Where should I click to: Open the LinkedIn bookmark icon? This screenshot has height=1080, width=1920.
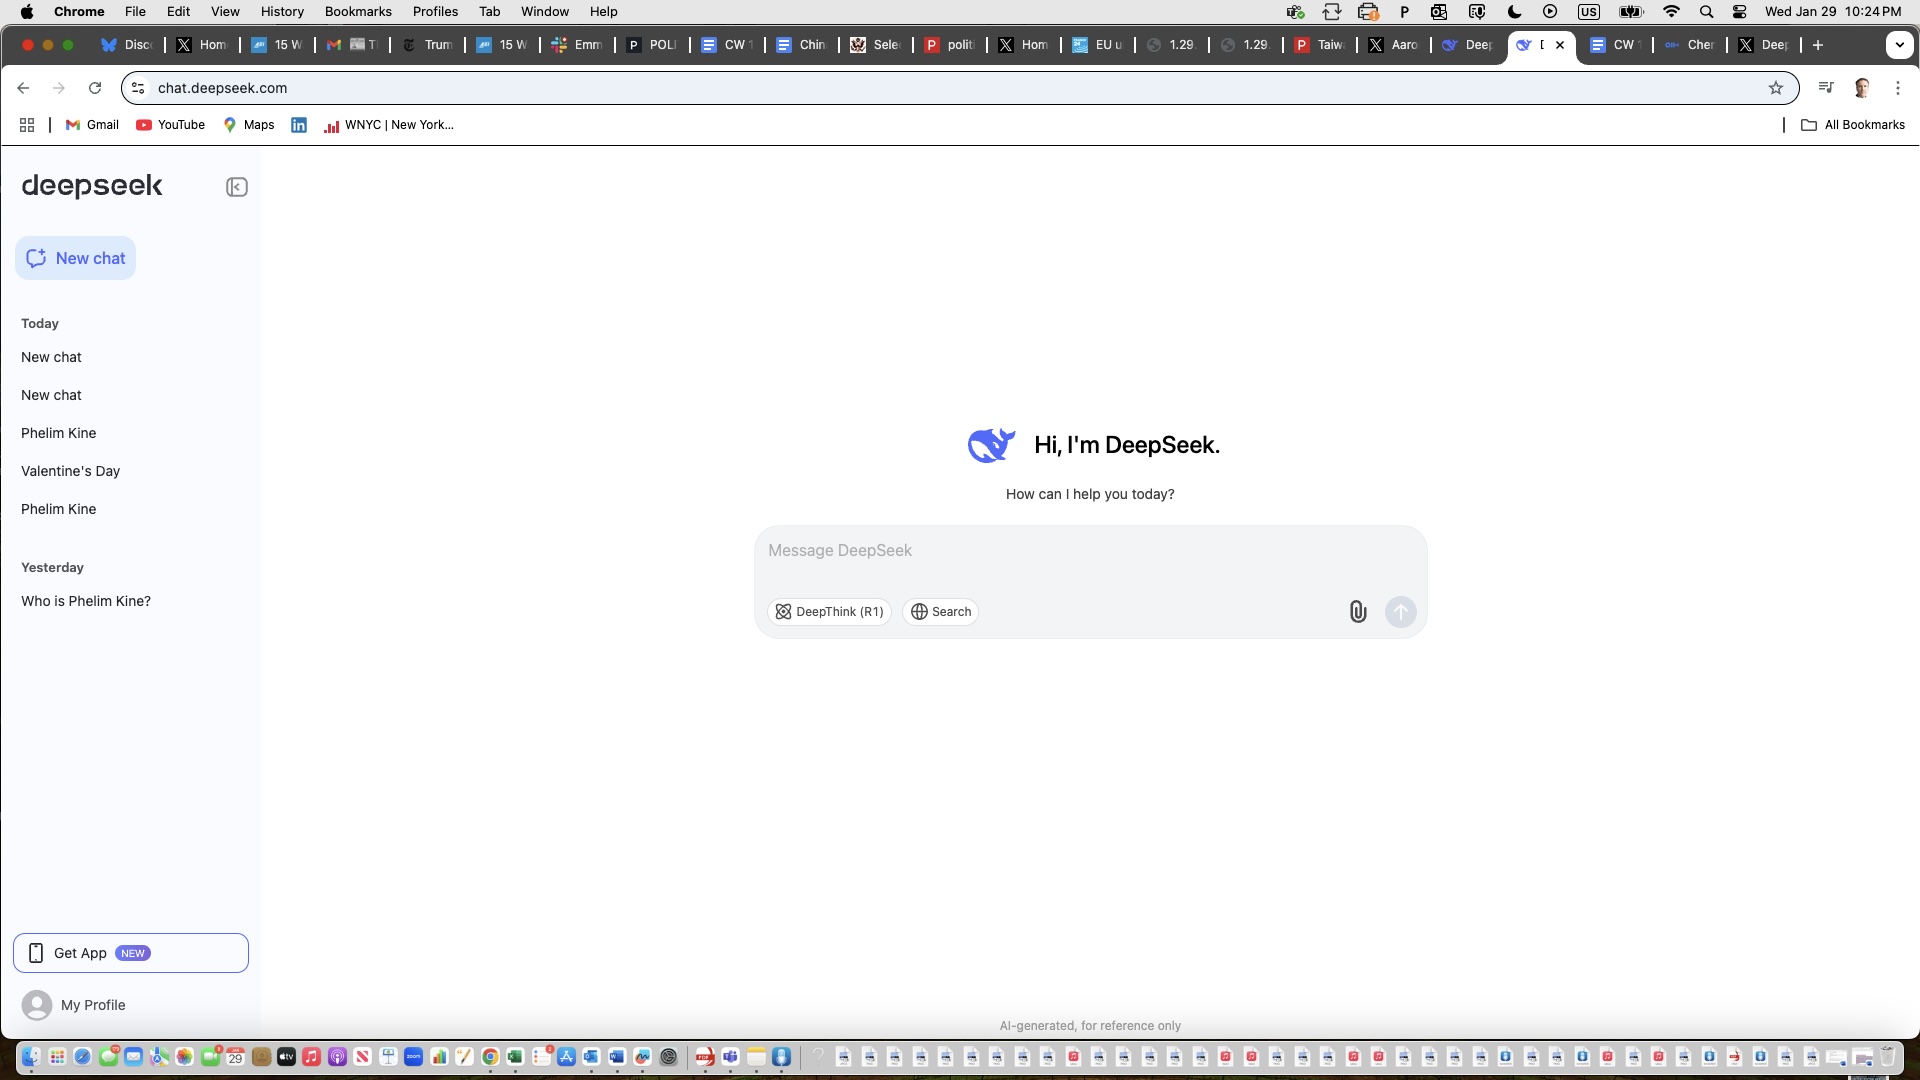pyautogui.click(x=299, y=125)
